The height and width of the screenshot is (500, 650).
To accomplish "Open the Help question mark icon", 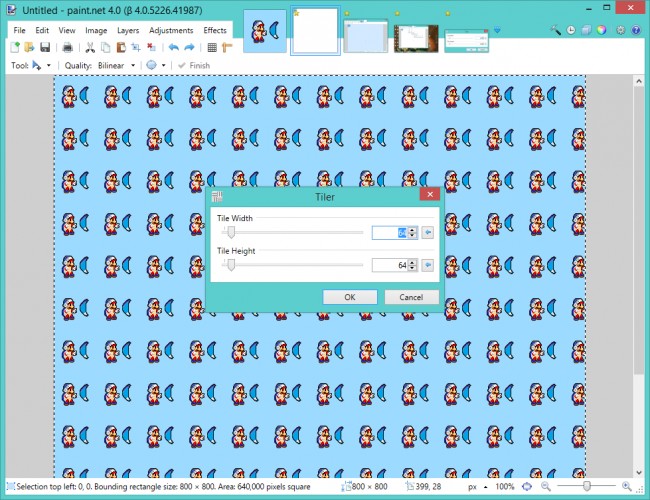I will click(636, 30).
